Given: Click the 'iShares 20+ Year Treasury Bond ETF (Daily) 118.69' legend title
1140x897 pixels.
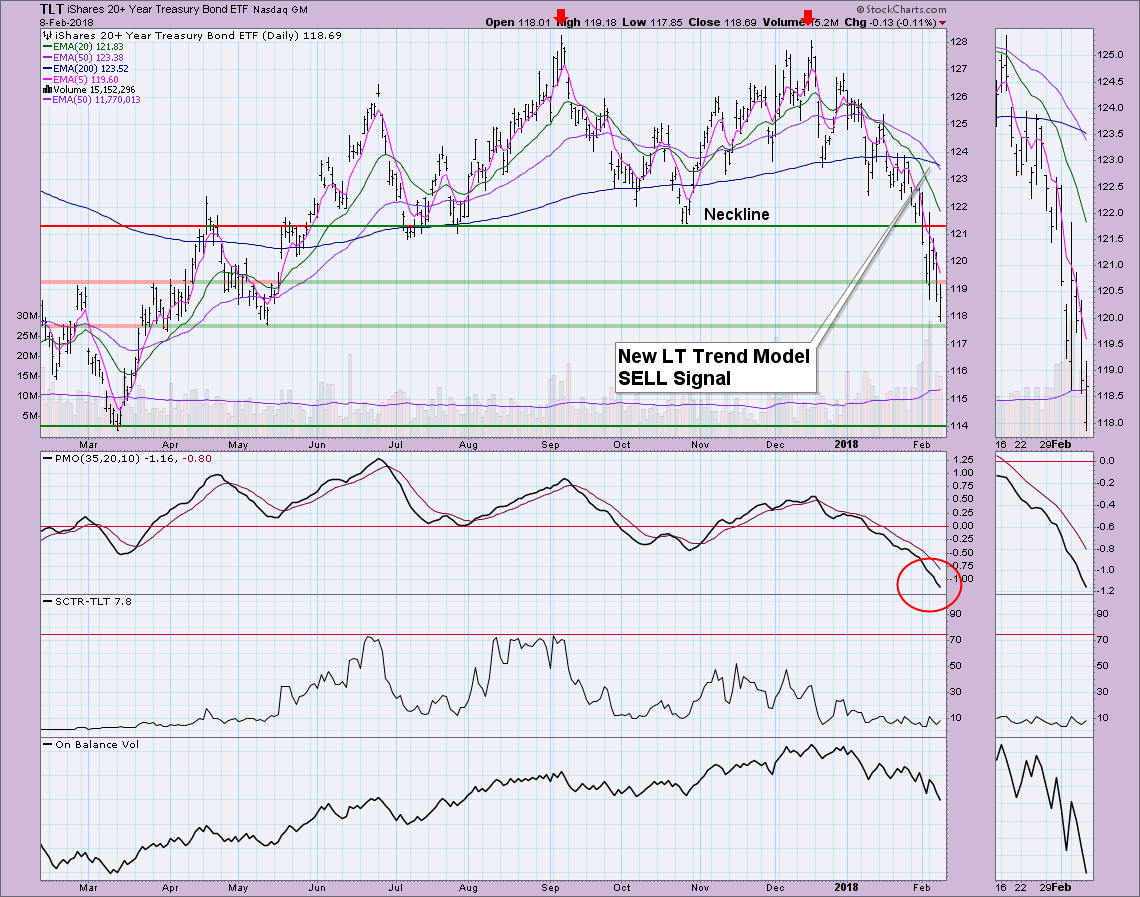Looking at the screenshot, I should click(198, 36).
